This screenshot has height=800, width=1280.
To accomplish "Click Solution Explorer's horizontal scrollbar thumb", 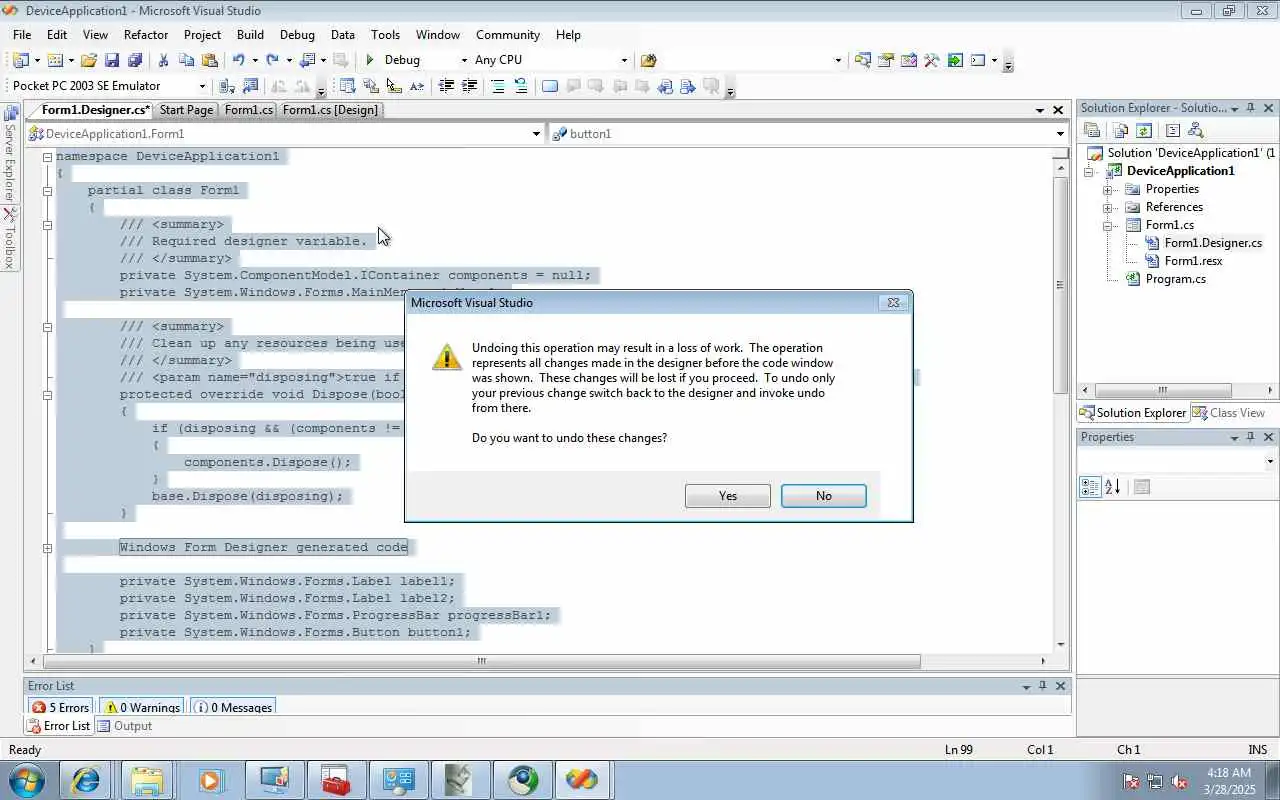I will [x=1163, y=390].
